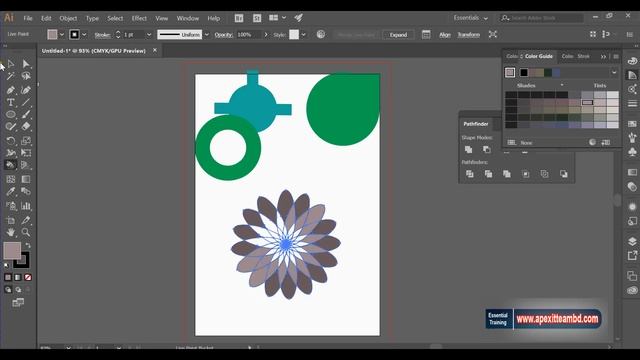Select the Magic Wand tool

[x=11, y=76]
